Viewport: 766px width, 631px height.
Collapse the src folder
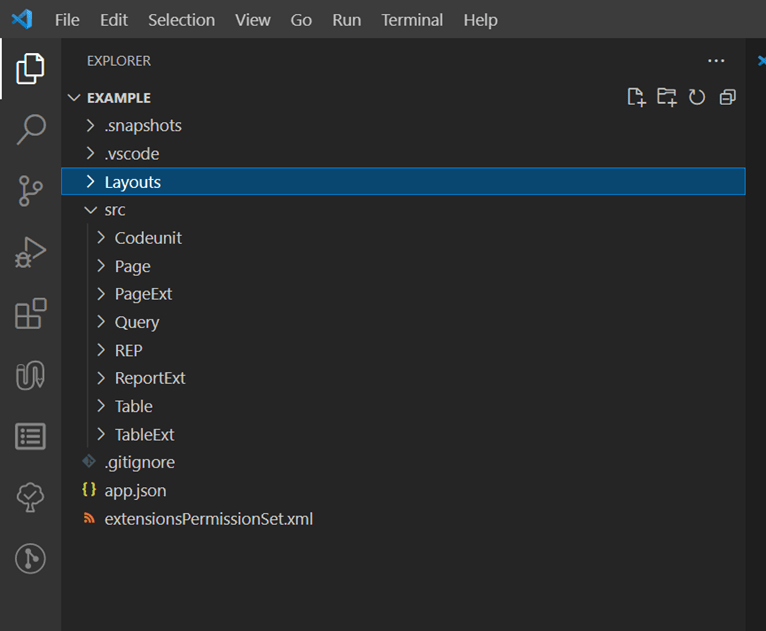[x=114, y=210]
